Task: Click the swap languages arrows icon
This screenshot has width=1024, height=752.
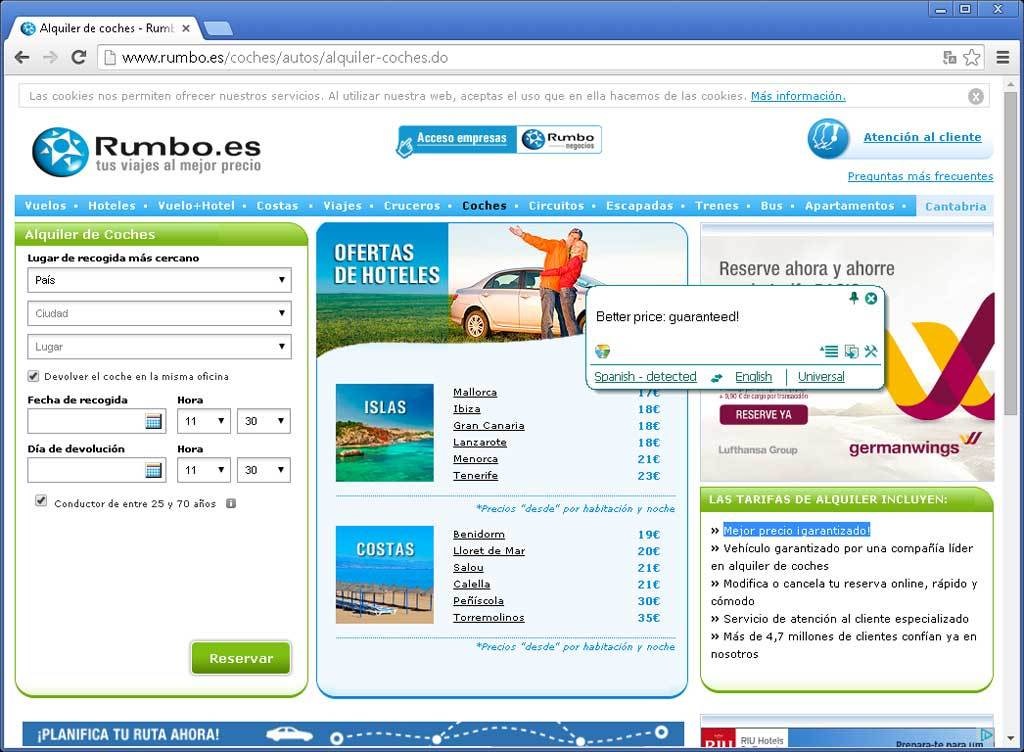Action: 716,377
